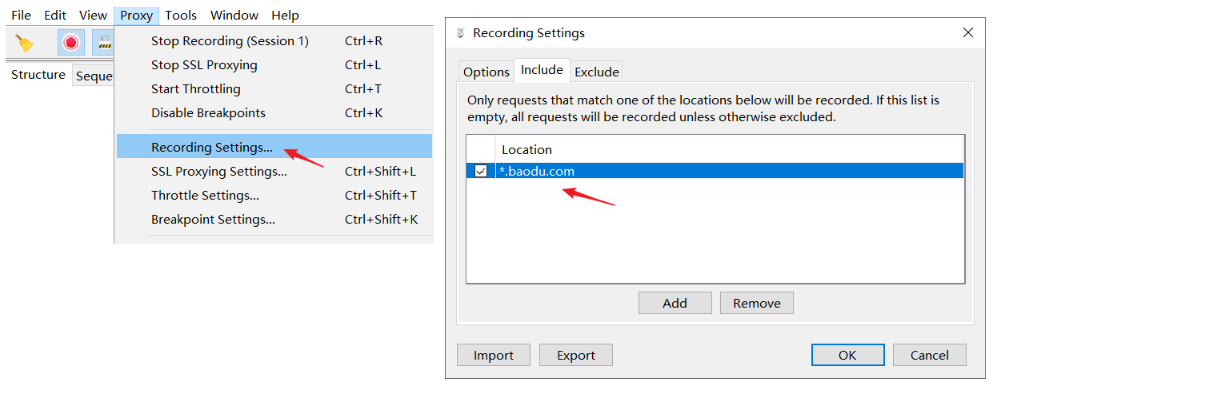The height and width of the screenshot is (403, 1222).
Task: Choose Disable Breakpoints menu item
Action: click(x=208, y=113)
